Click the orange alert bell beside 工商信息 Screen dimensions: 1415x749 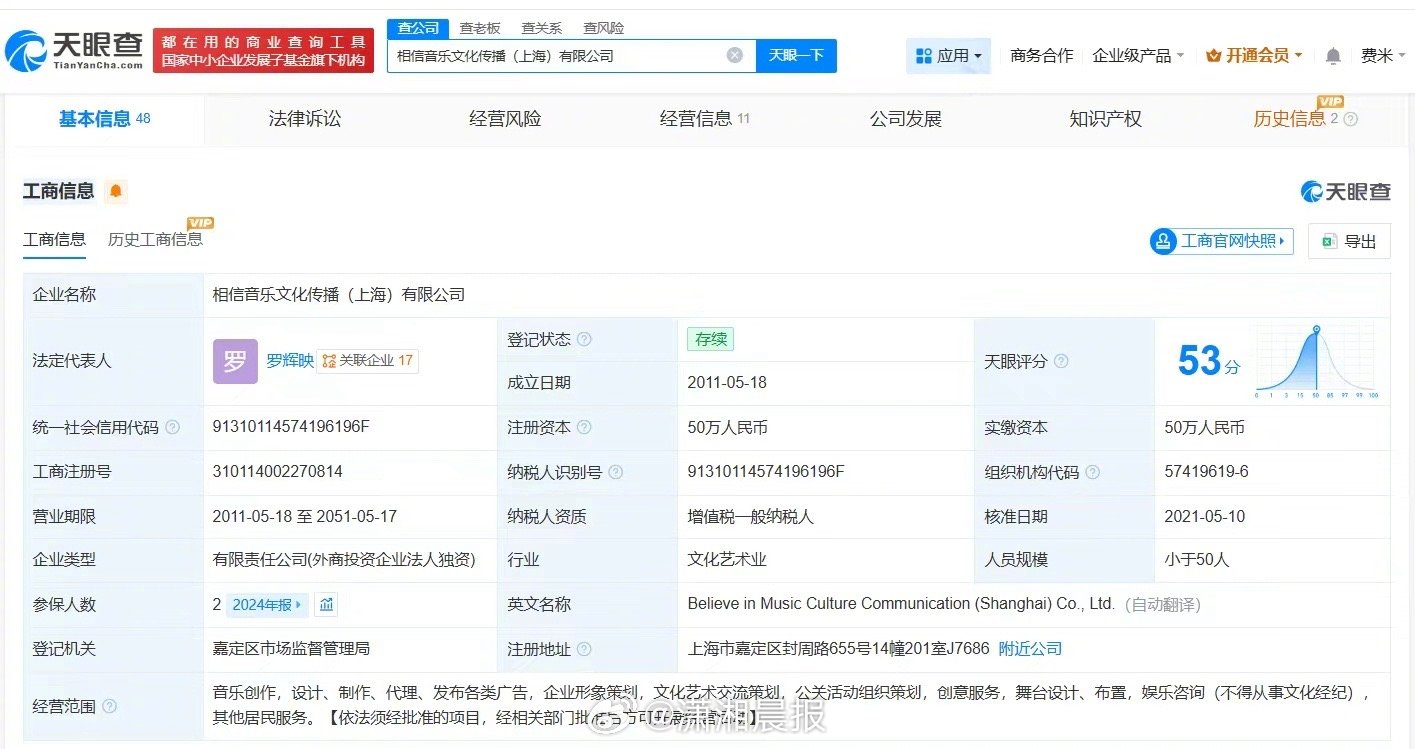pos(116,191)
